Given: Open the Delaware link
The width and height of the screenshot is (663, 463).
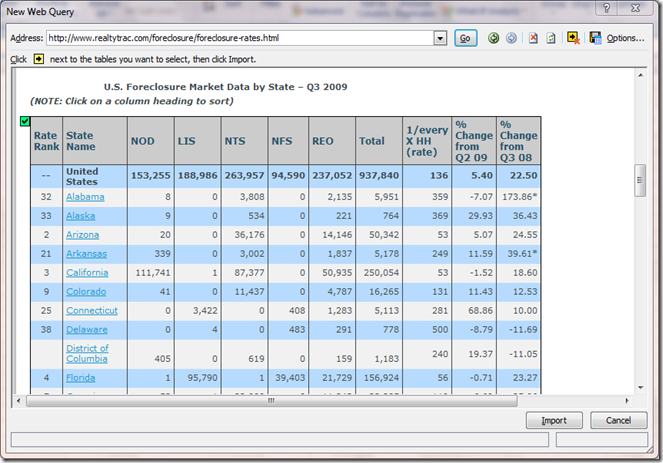Looking at the screenshot, I should tap(87, 330).
